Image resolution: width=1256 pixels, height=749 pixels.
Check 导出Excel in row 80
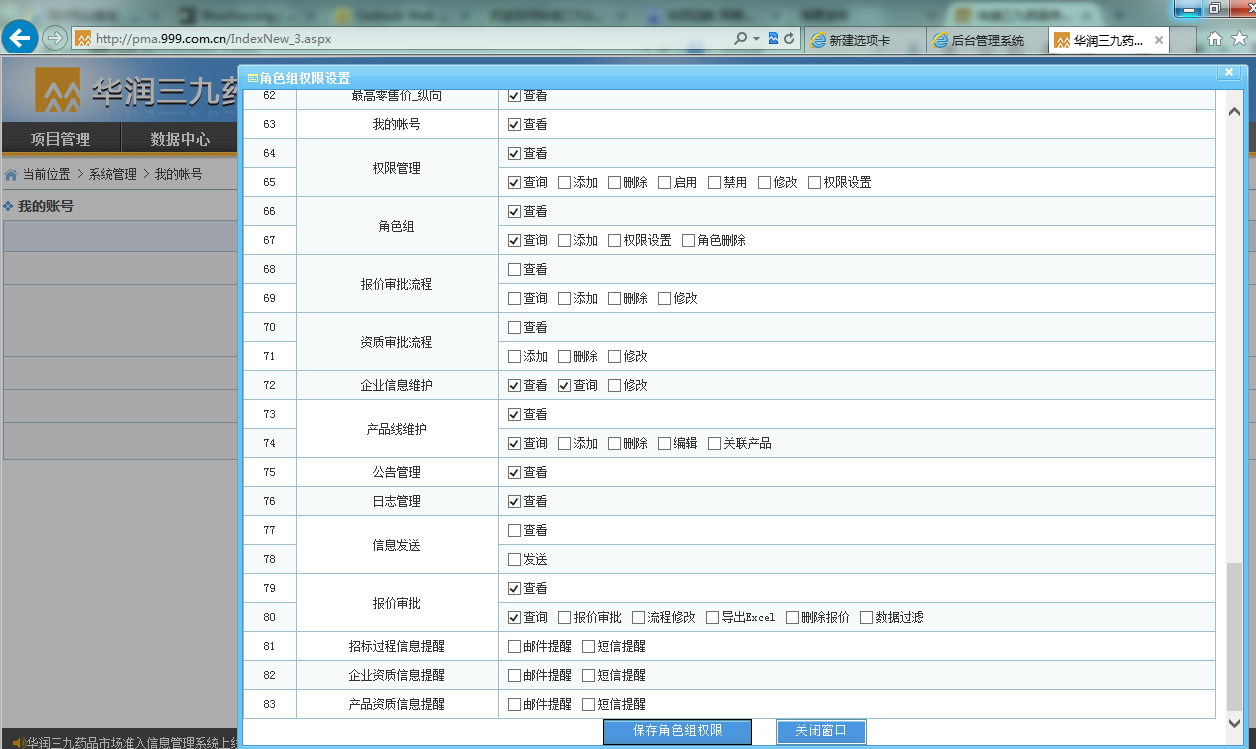click(x=712, y=617)
